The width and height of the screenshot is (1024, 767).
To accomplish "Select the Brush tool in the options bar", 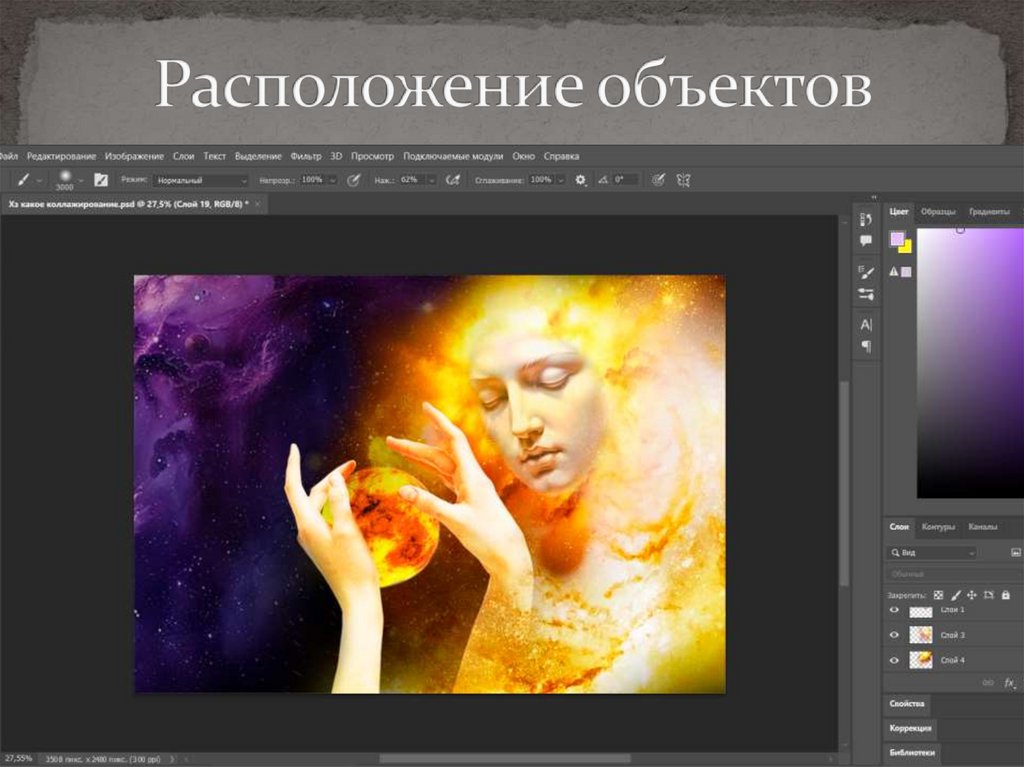I will click(x=24, y=179).
